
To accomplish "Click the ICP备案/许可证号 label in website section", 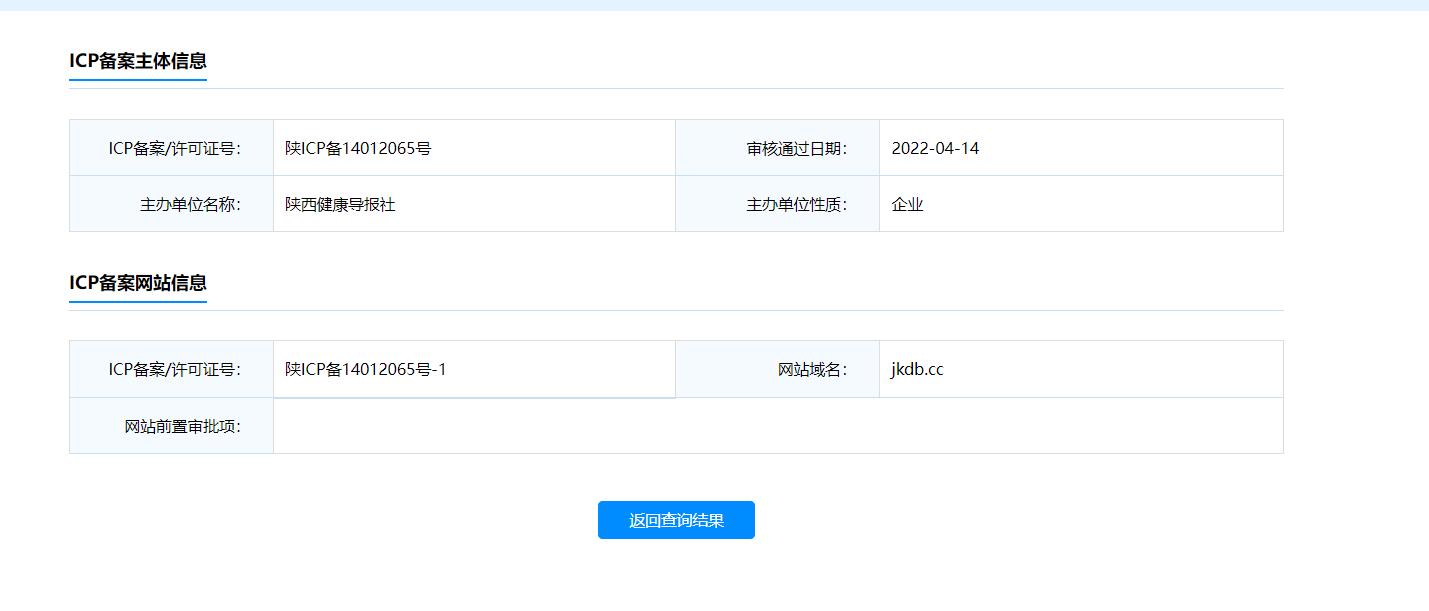I will point(170,368).
